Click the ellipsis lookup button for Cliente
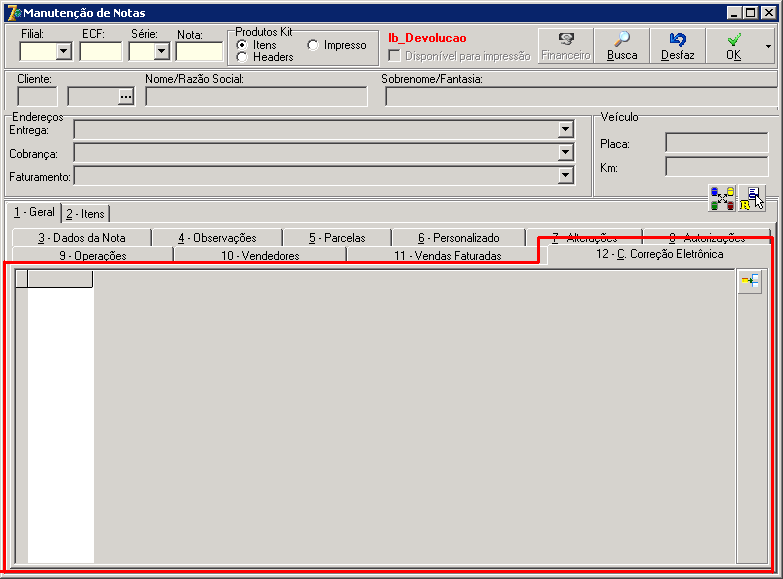This screenshot has height=579, width=783. pos(126,96)
